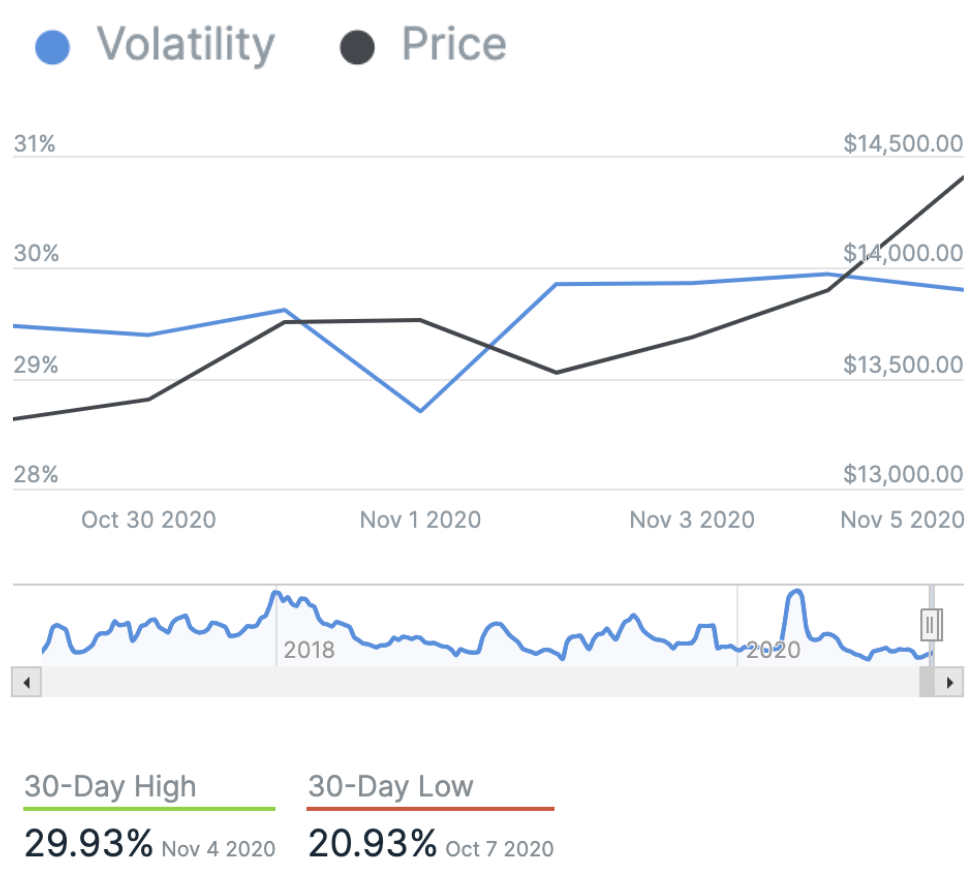980x870 pixels.
Task: Click the scrollbar thumb at right end
Action: click(928, 683)
